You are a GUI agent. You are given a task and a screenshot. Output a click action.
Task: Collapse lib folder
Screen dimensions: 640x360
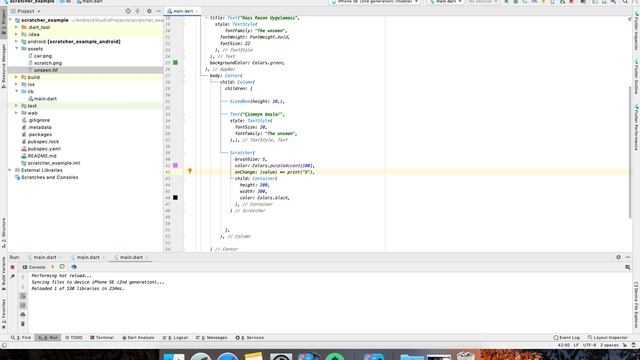[x=16, y=91]
